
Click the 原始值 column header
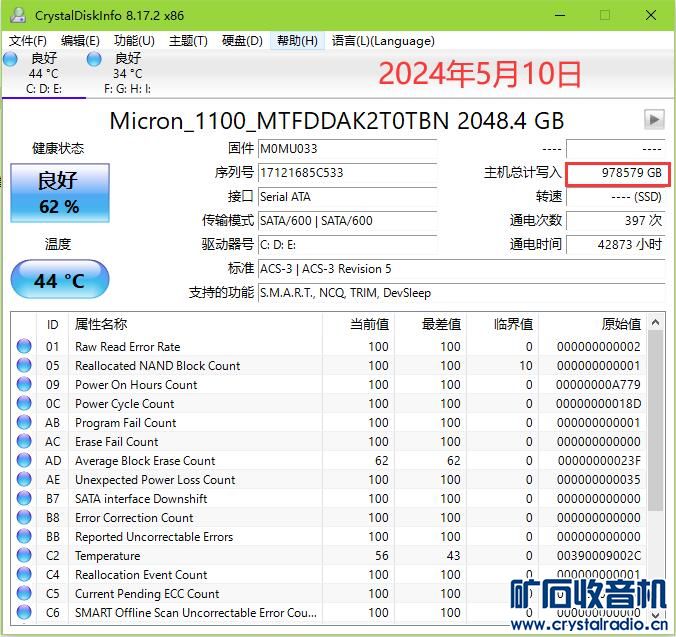tap(592, 324)
